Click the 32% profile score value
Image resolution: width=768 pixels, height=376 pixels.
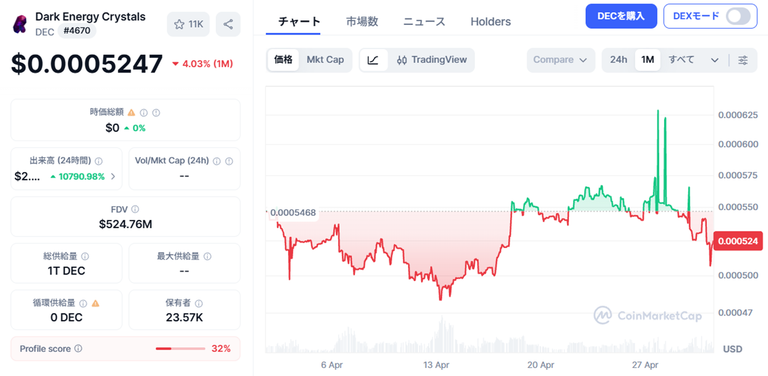click(x=221, y=349)
